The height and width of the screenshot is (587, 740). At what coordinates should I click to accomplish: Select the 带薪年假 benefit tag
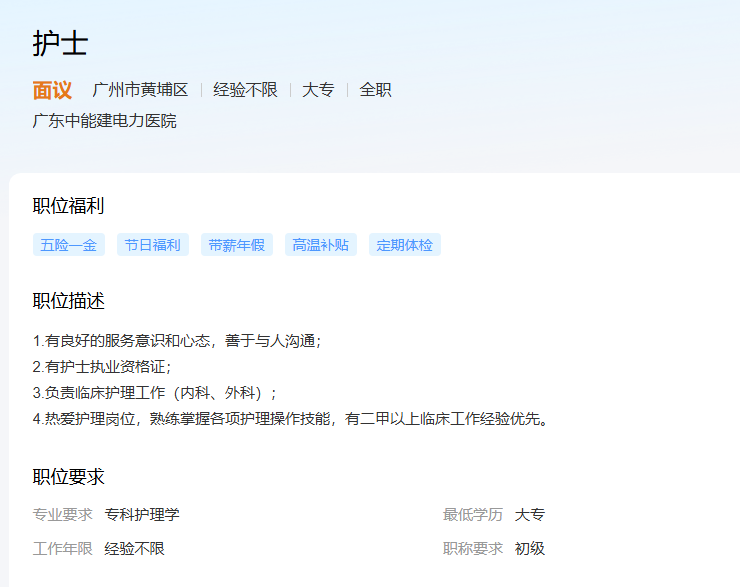(237, 245)
